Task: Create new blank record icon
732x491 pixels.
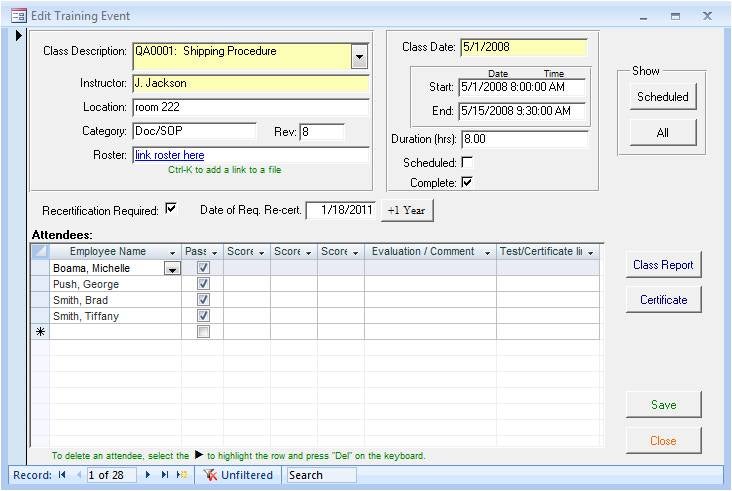Action: click(182, 475)
